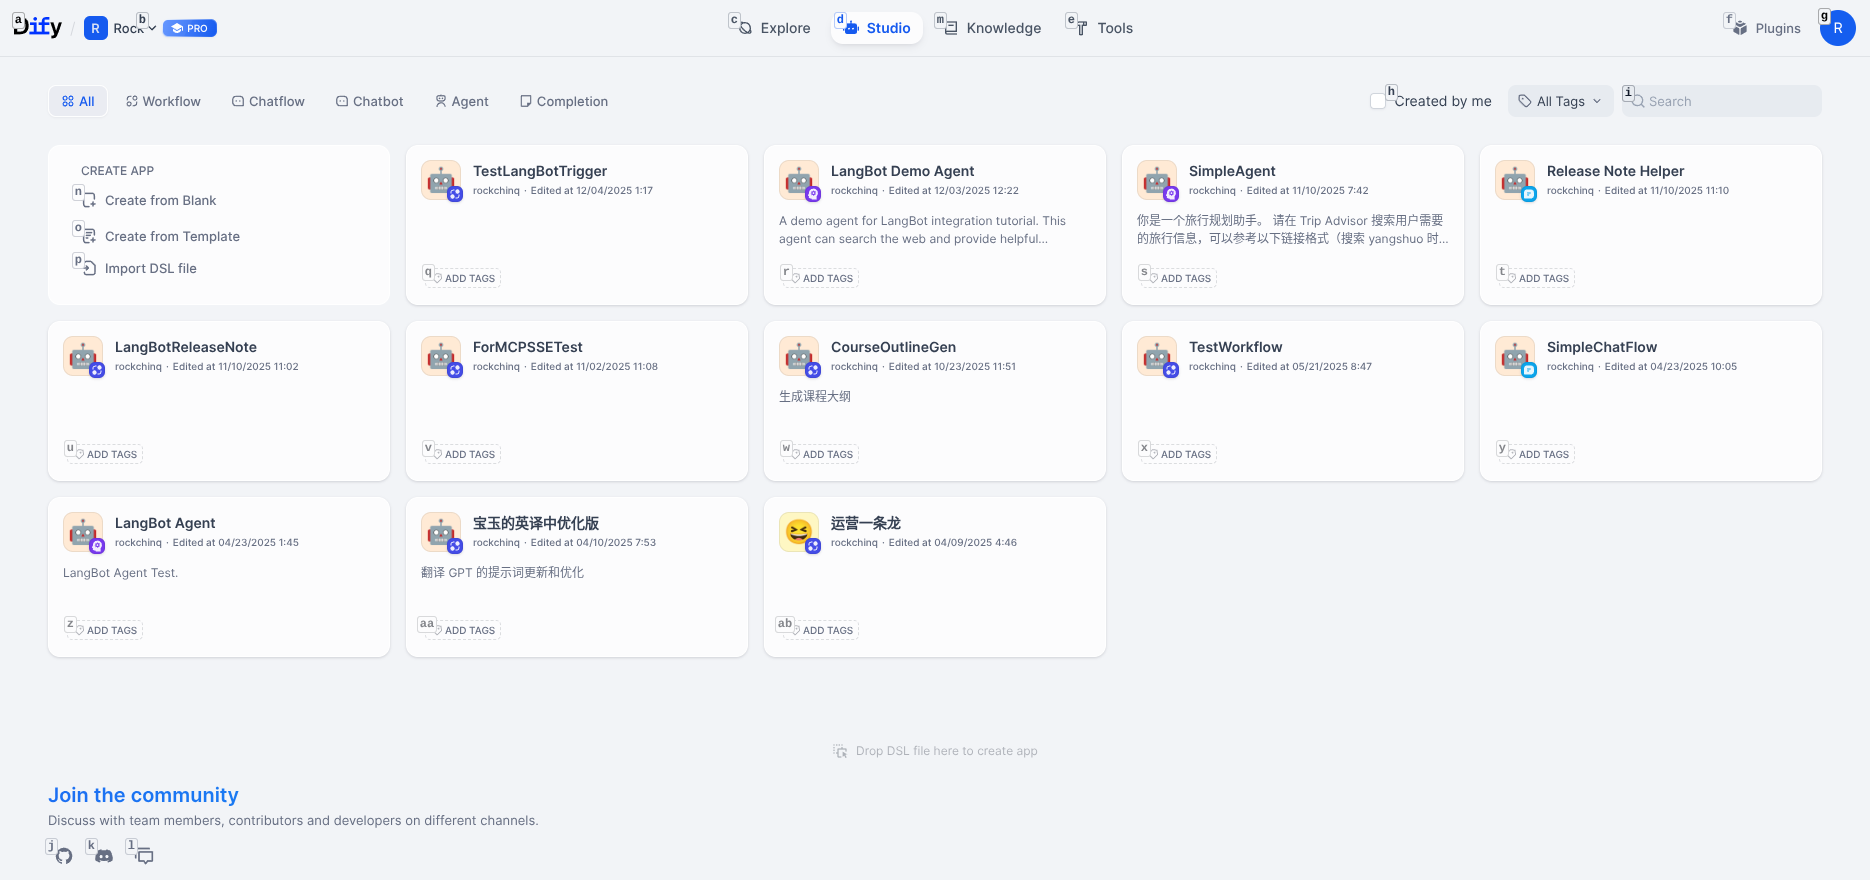Open the CourseOutlineGen app card
1870x880 pixels.
tap(934, 400)
